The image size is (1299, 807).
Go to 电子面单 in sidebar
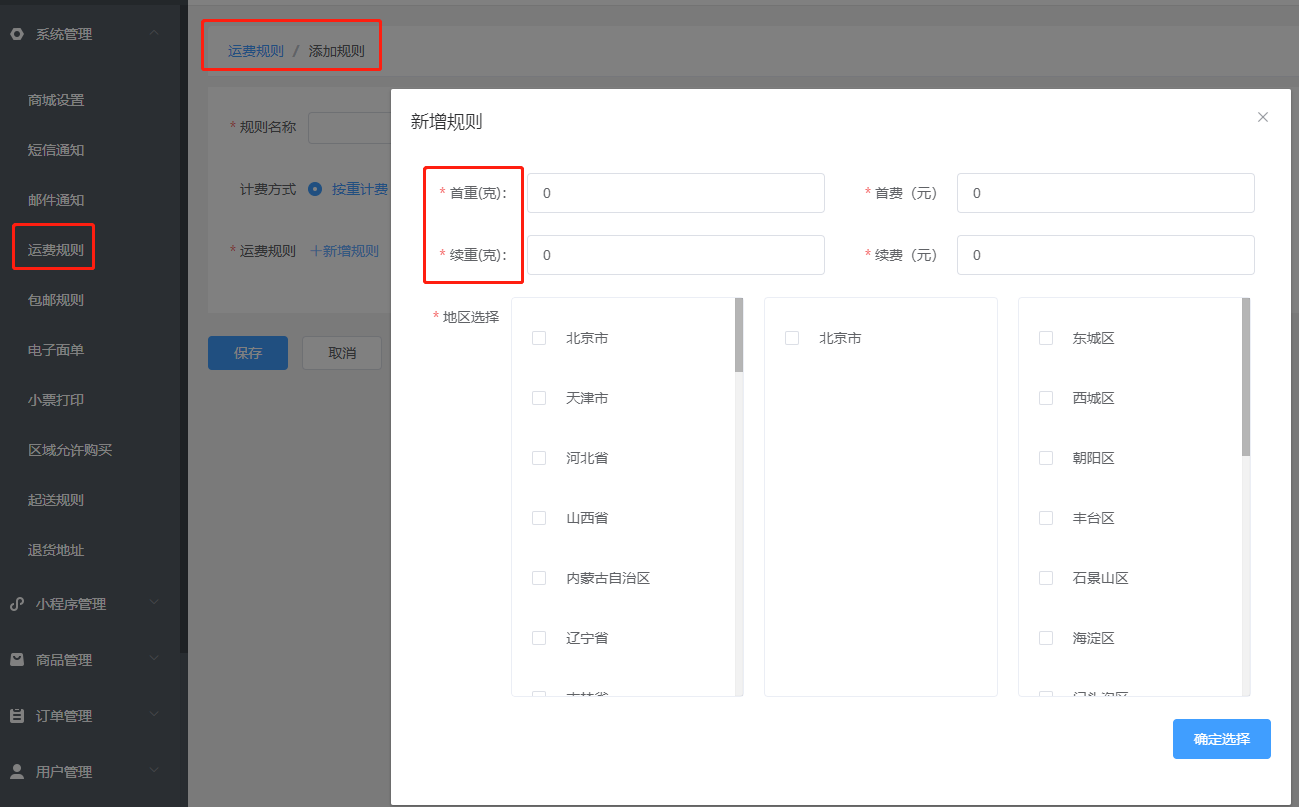tap(56, 350)
